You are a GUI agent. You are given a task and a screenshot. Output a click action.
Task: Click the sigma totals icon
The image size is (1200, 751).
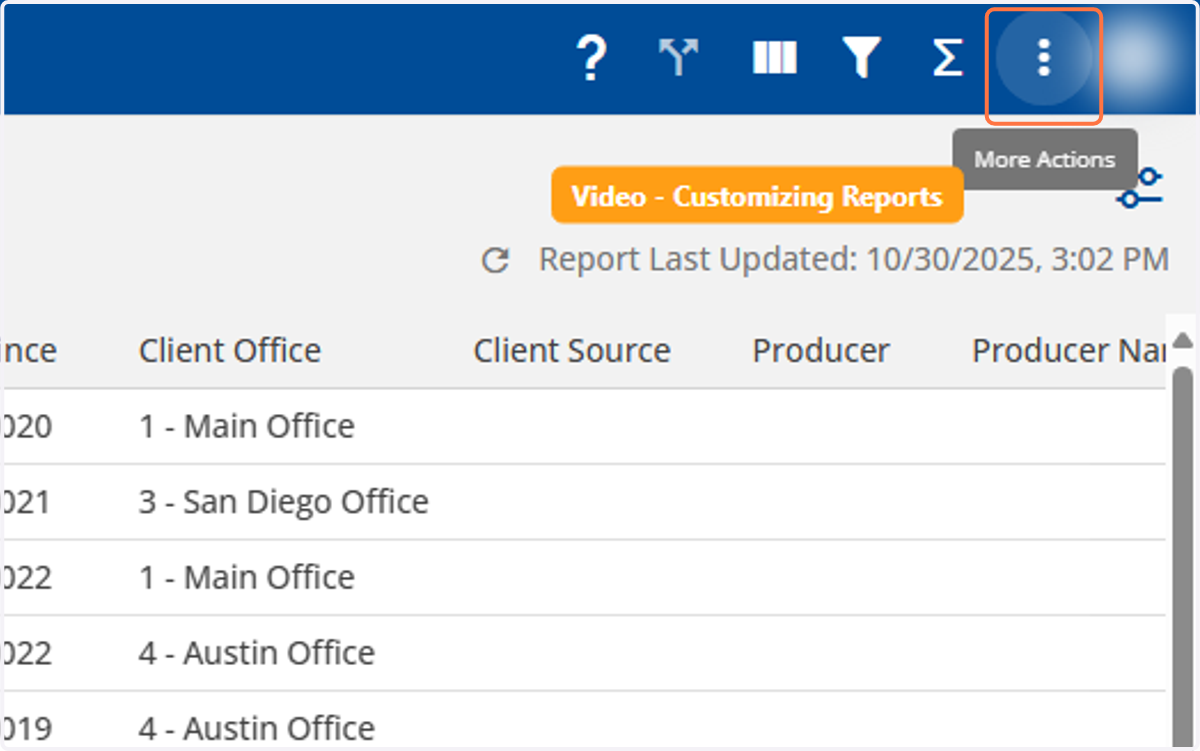946,58
